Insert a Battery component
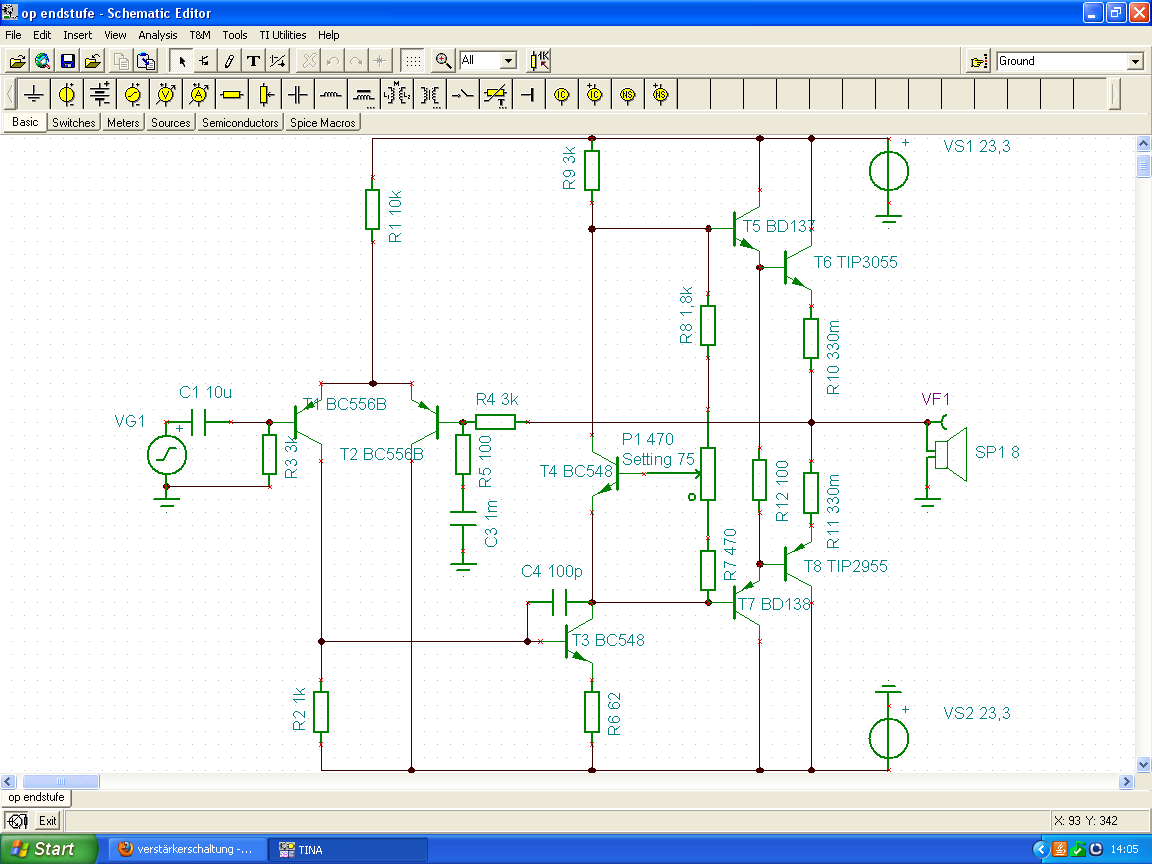This screenshot has height=864, width=1152. [x=100, y=95]
